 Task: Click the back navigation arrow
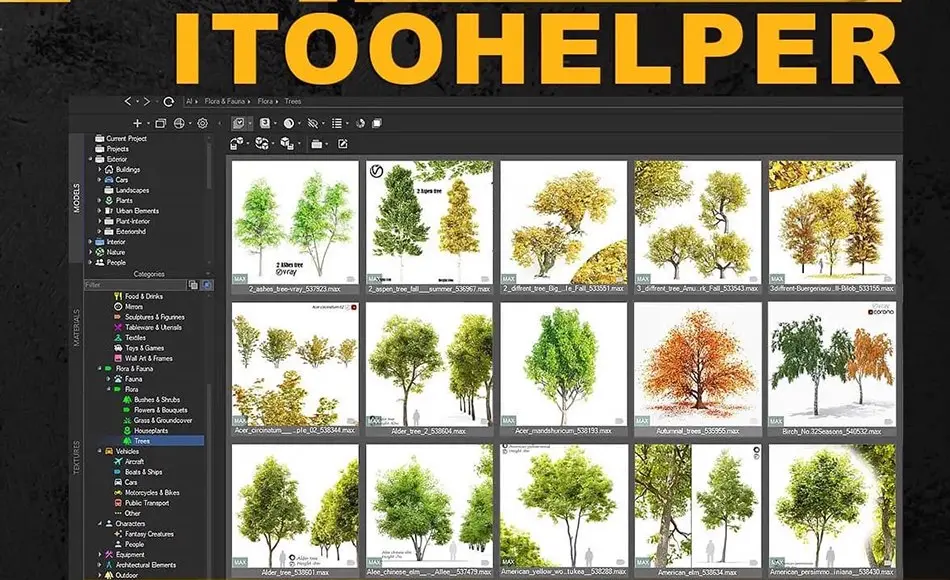coord(128,101)
